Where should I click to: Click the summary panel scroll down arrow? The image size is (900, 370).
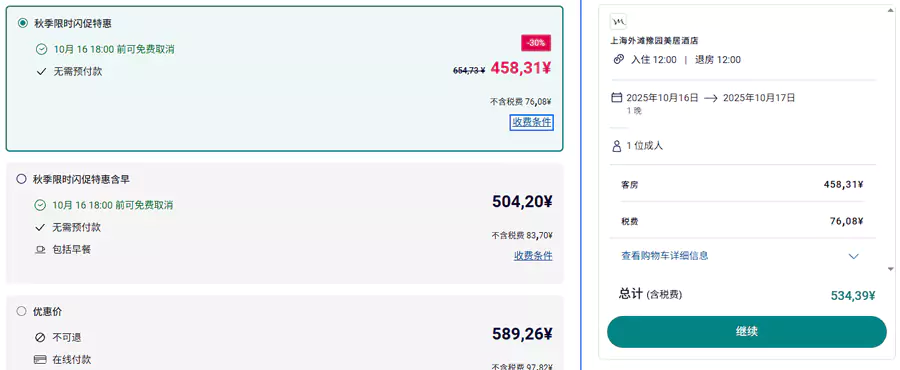tap(891, 268)
